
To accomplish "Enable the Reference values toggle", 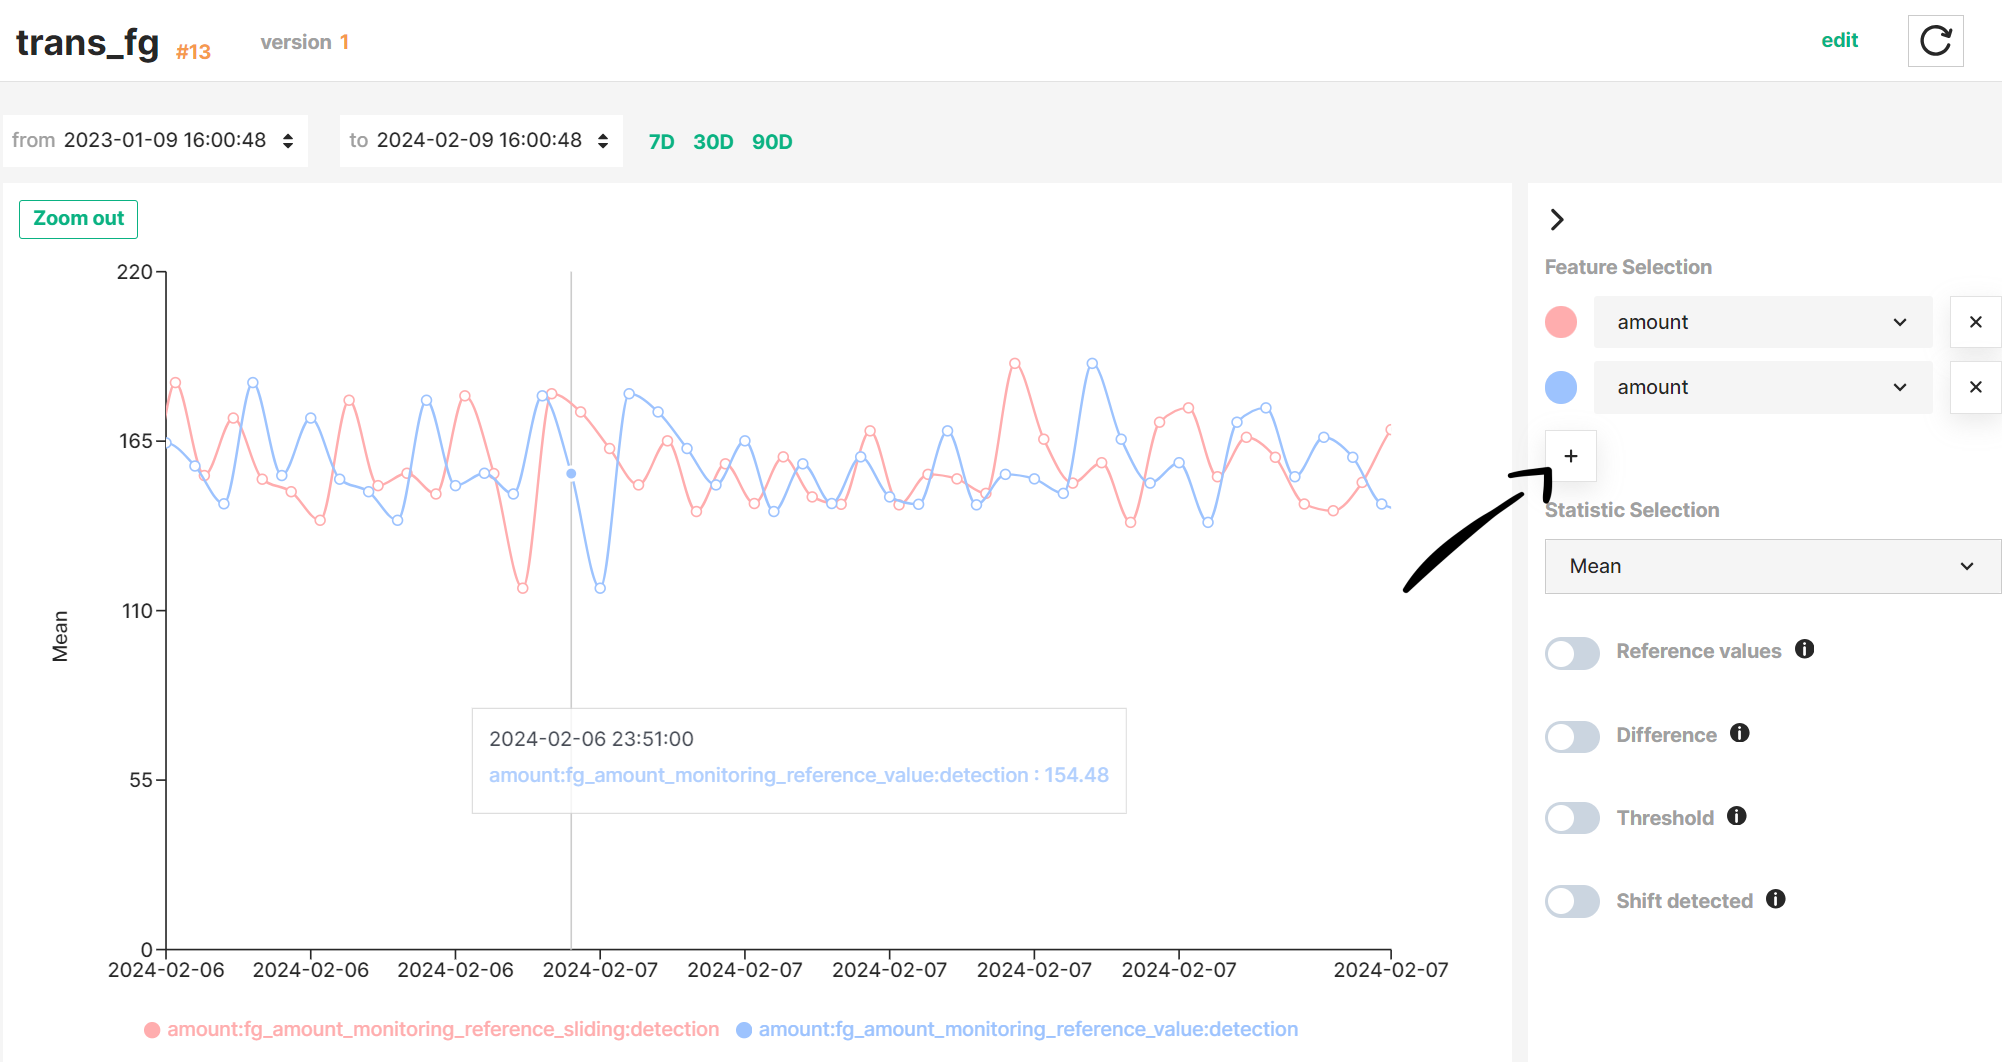I will (x=1572, y=653).
